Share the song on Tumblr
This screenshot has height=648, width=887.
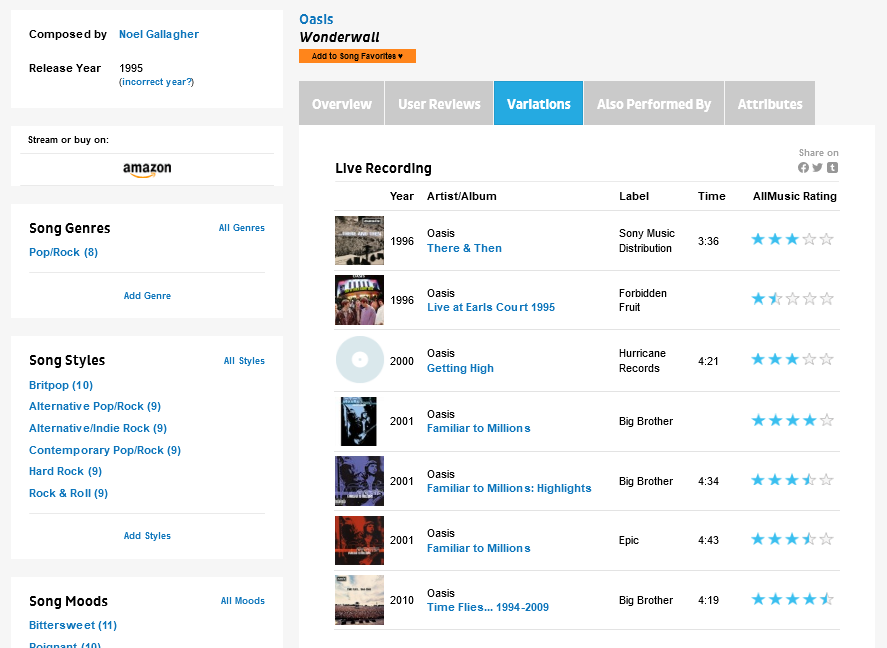pos(832,168)
